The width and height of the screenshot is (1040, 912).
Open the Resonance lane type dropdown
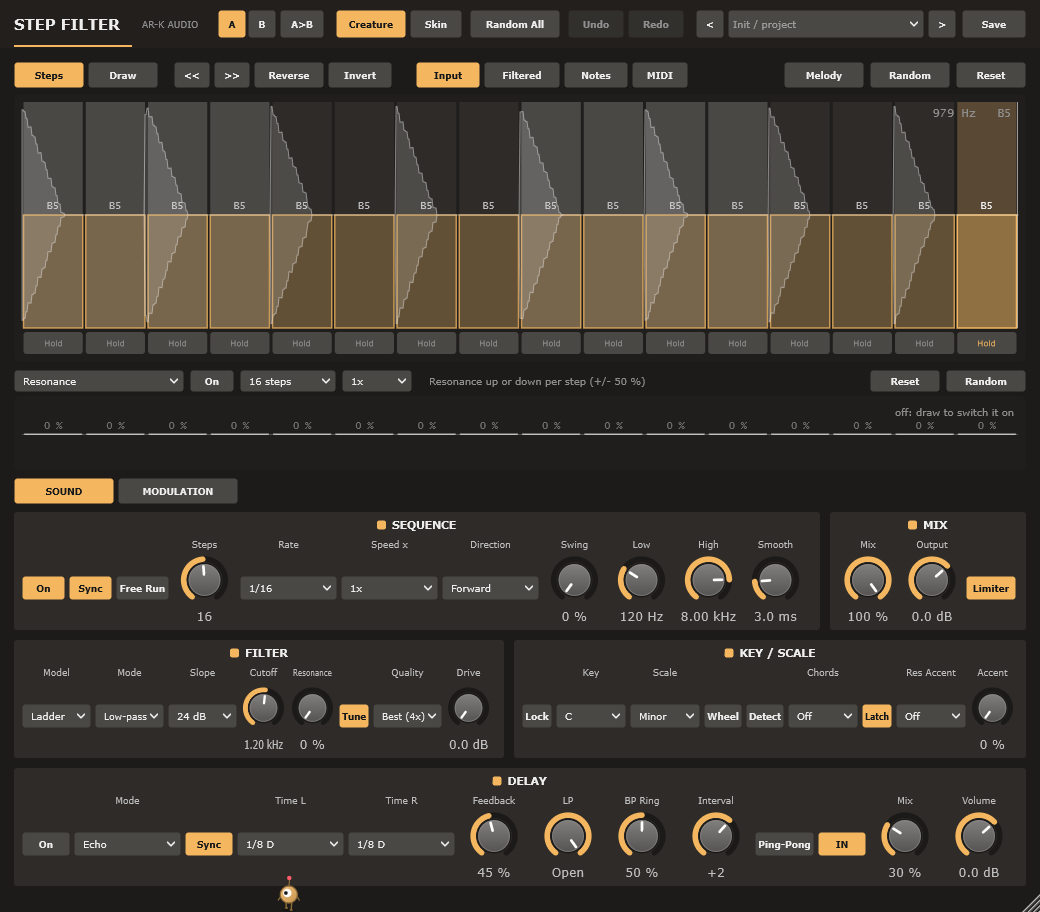pyautogui.click(x=99, y=381)
